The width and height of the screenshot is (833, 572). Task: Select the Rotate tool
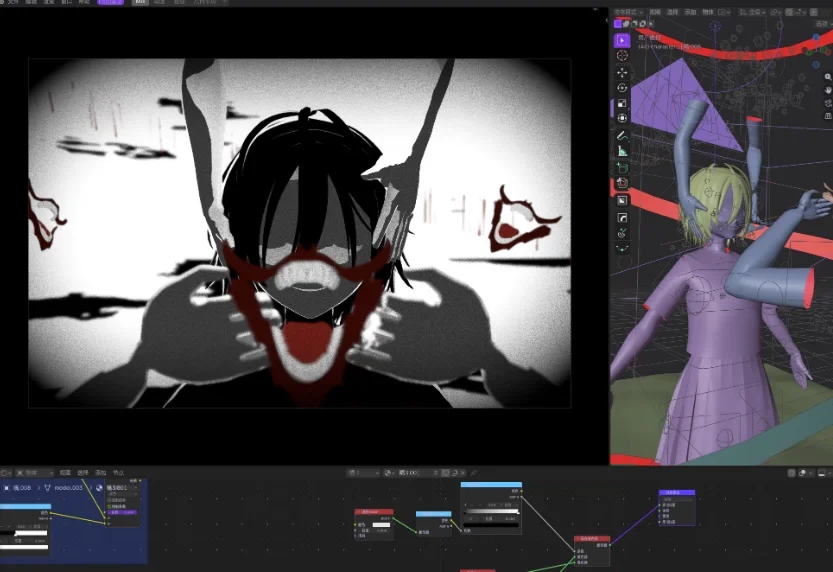pyautogui.click(x=622, y=88)
